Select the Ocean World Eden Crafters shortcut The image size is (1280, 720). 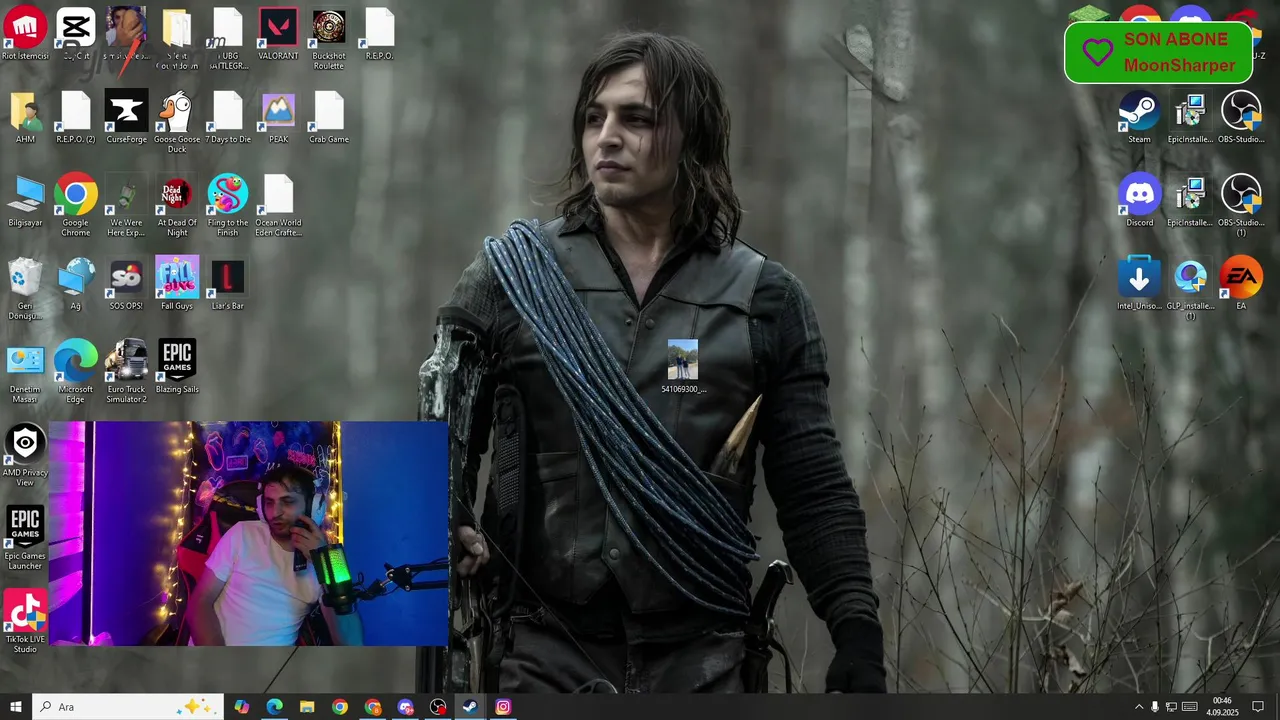point(278,194)
